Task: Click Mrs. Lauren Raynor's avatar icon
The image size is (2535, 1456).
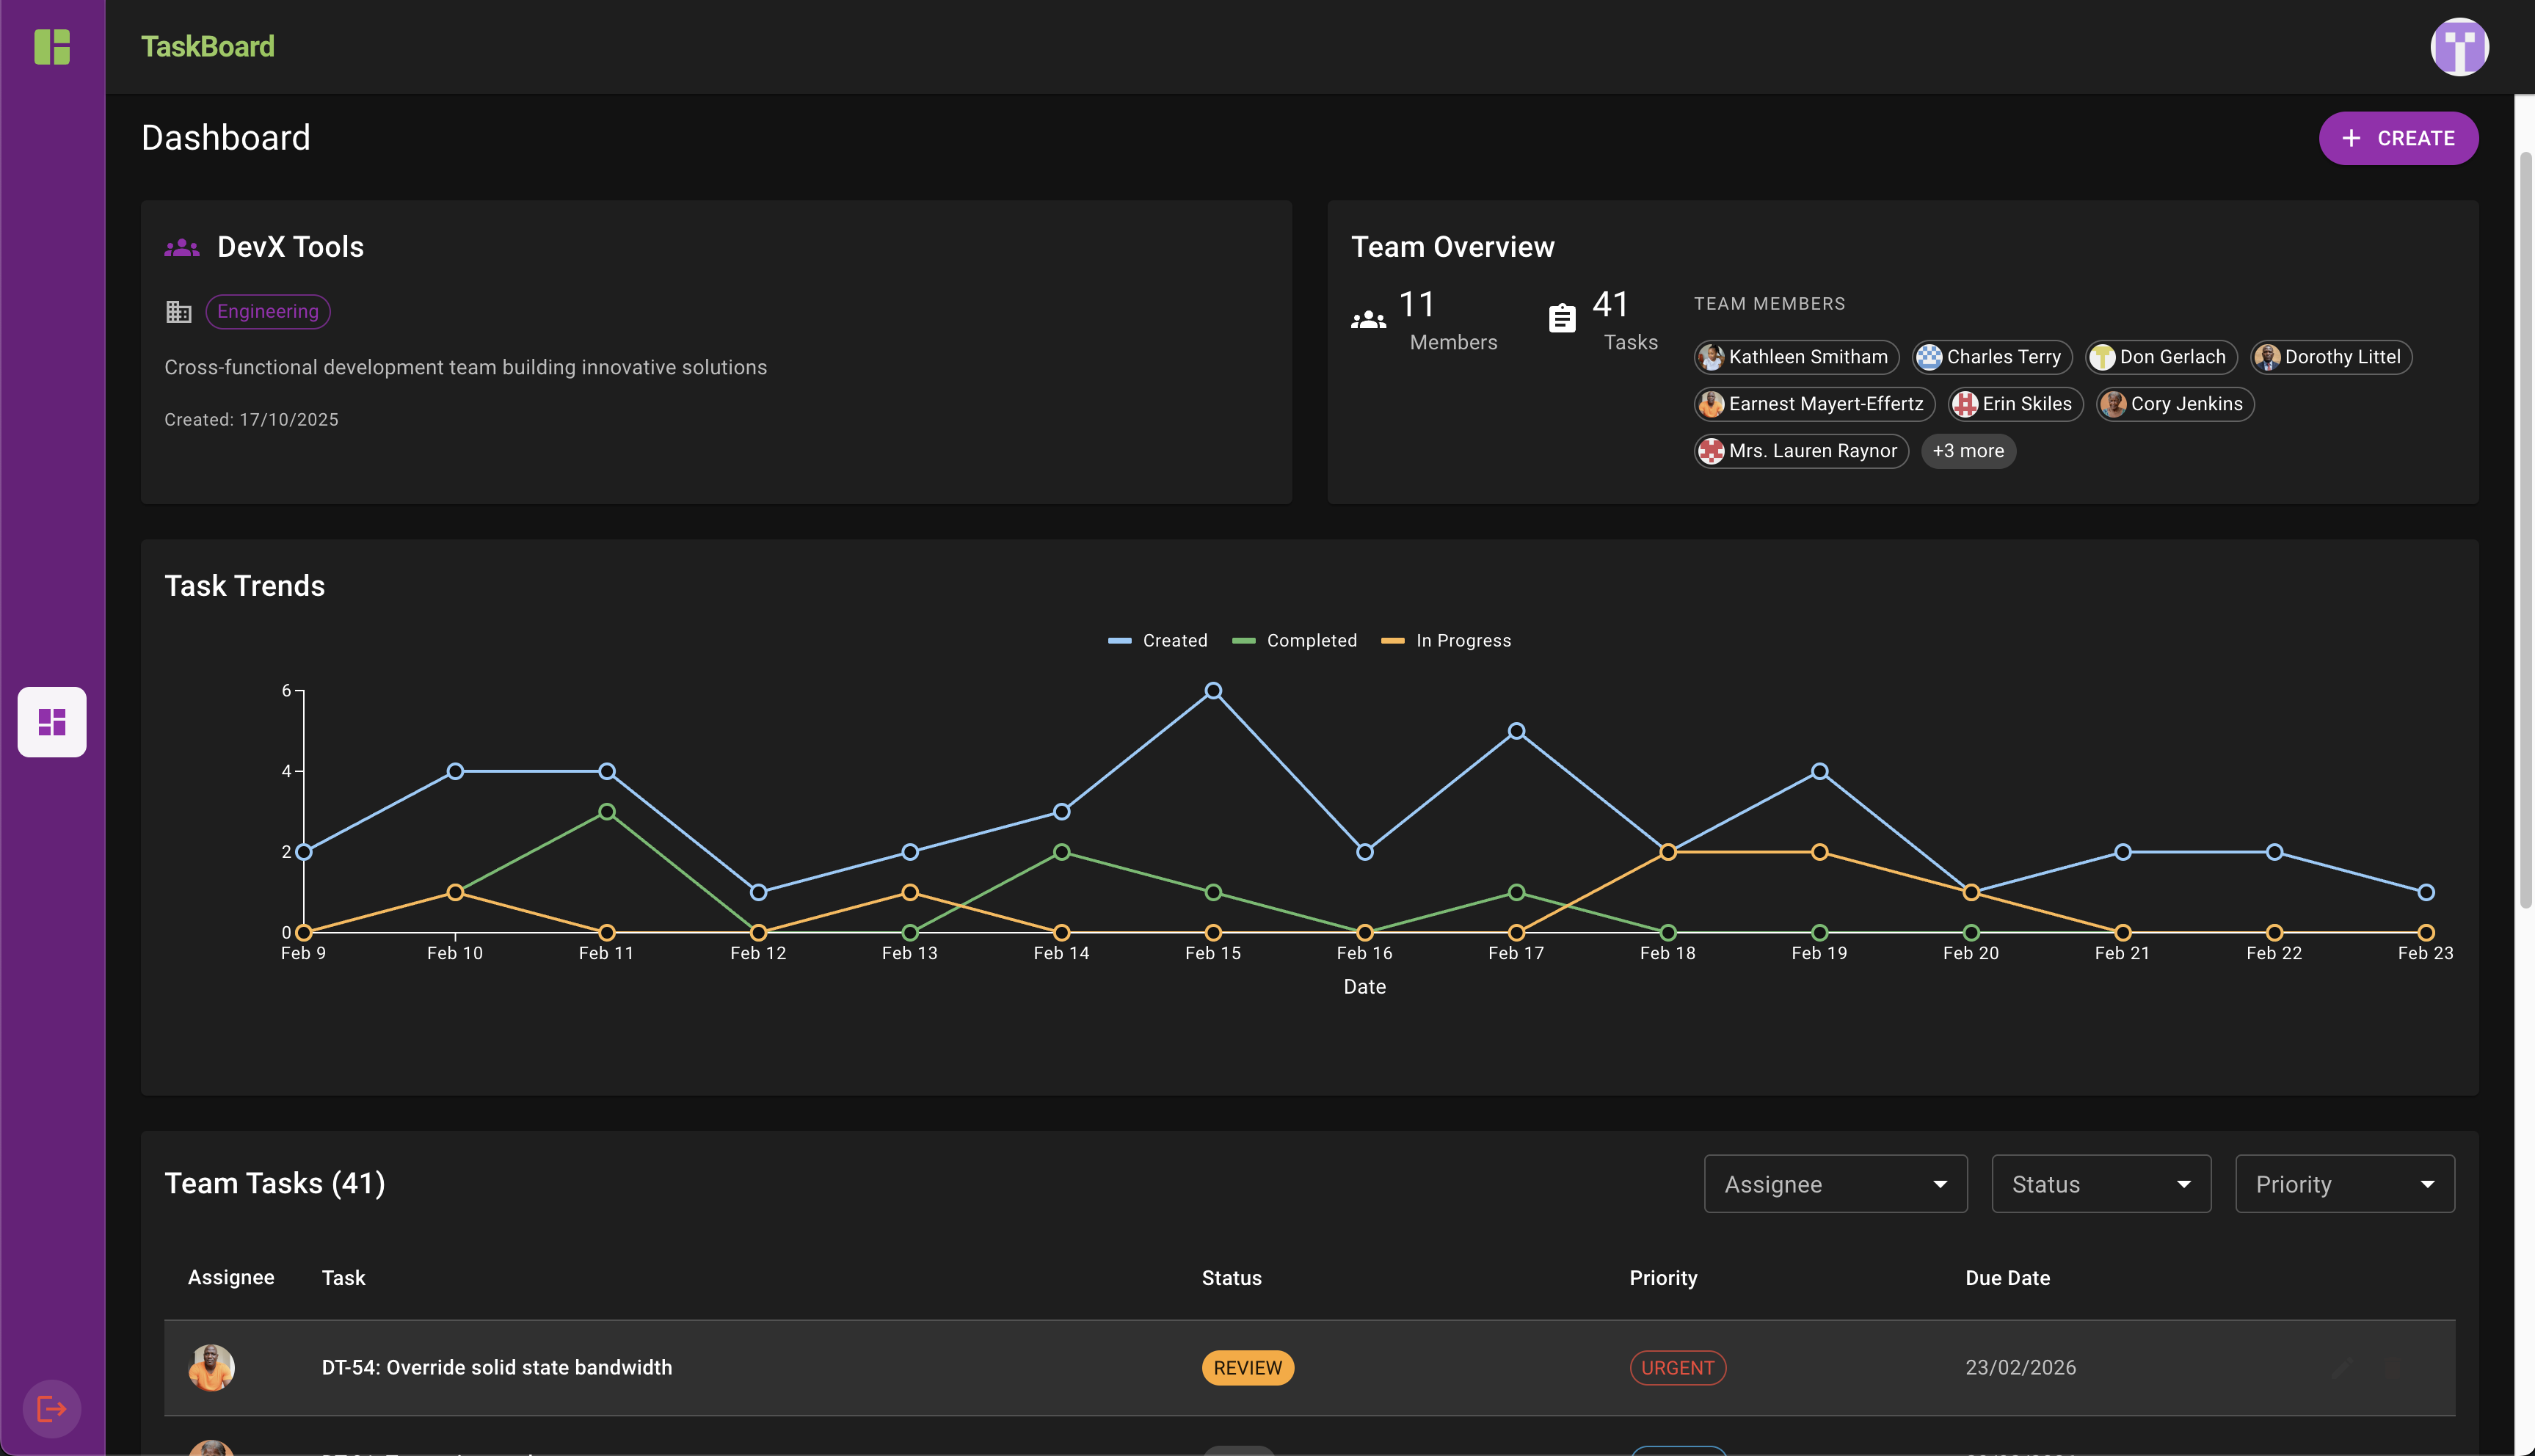Action: pyautogui.click(x=1712, y=451)
